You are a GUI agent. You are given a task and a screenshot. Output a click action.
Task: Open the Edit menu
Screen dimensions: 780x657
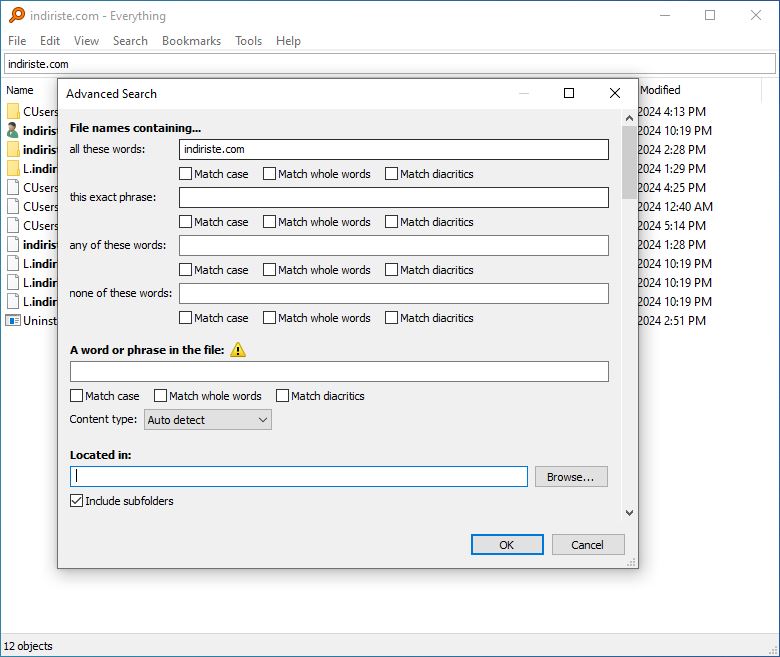[x=50, y=41]
